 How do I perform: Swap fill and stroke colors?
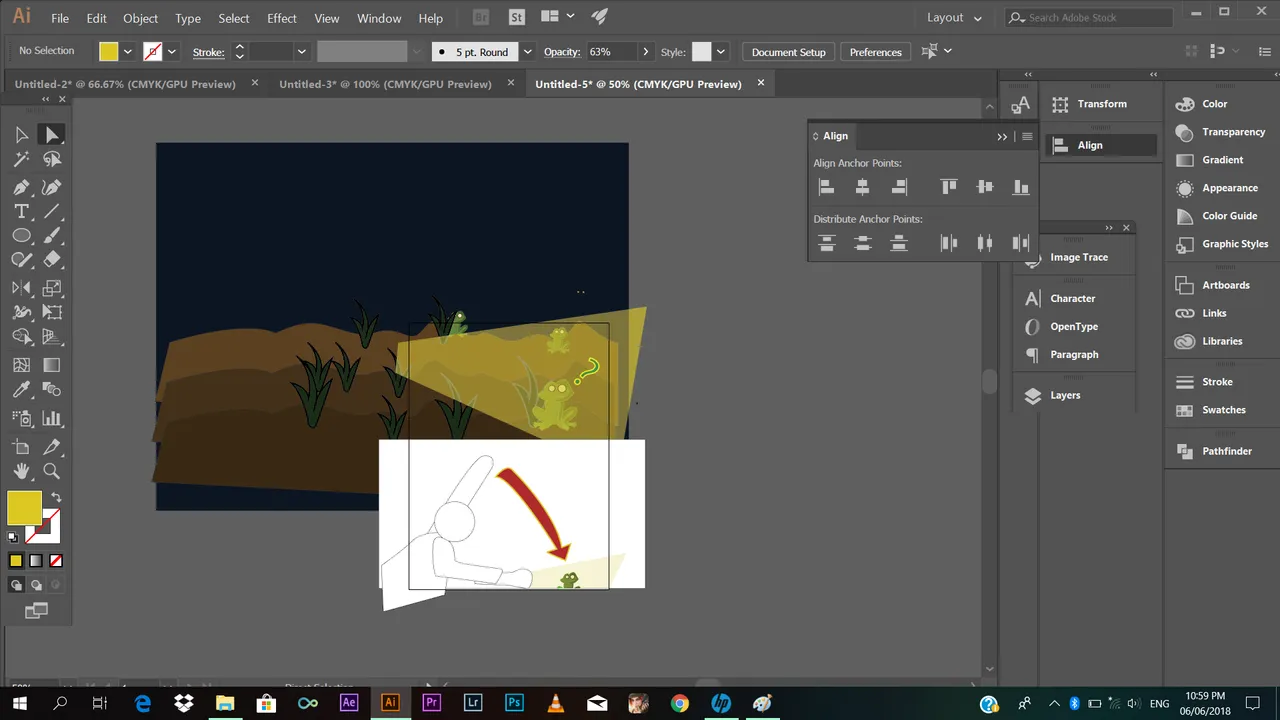pos(57,497)
